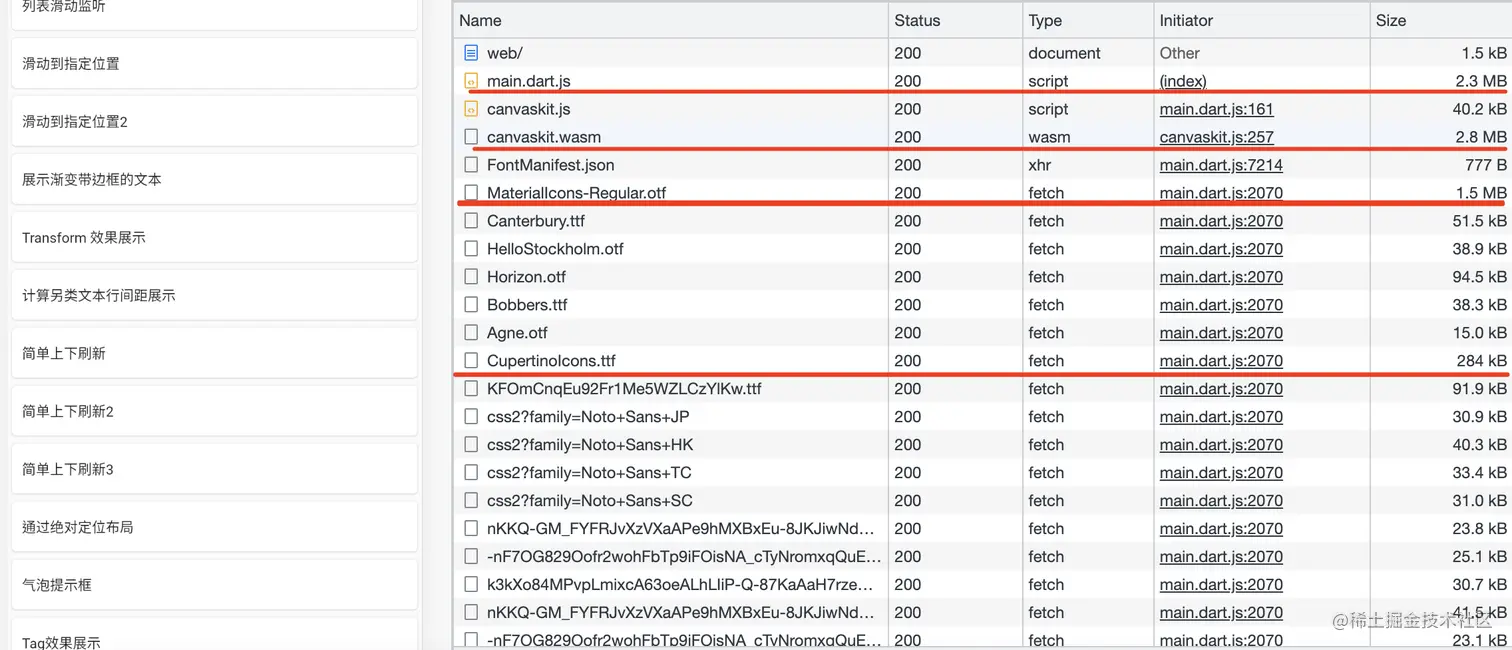The height and width of the screenshot is (650, 1512).
Task: Click the document icon beside web/
Action: point(471,53)
